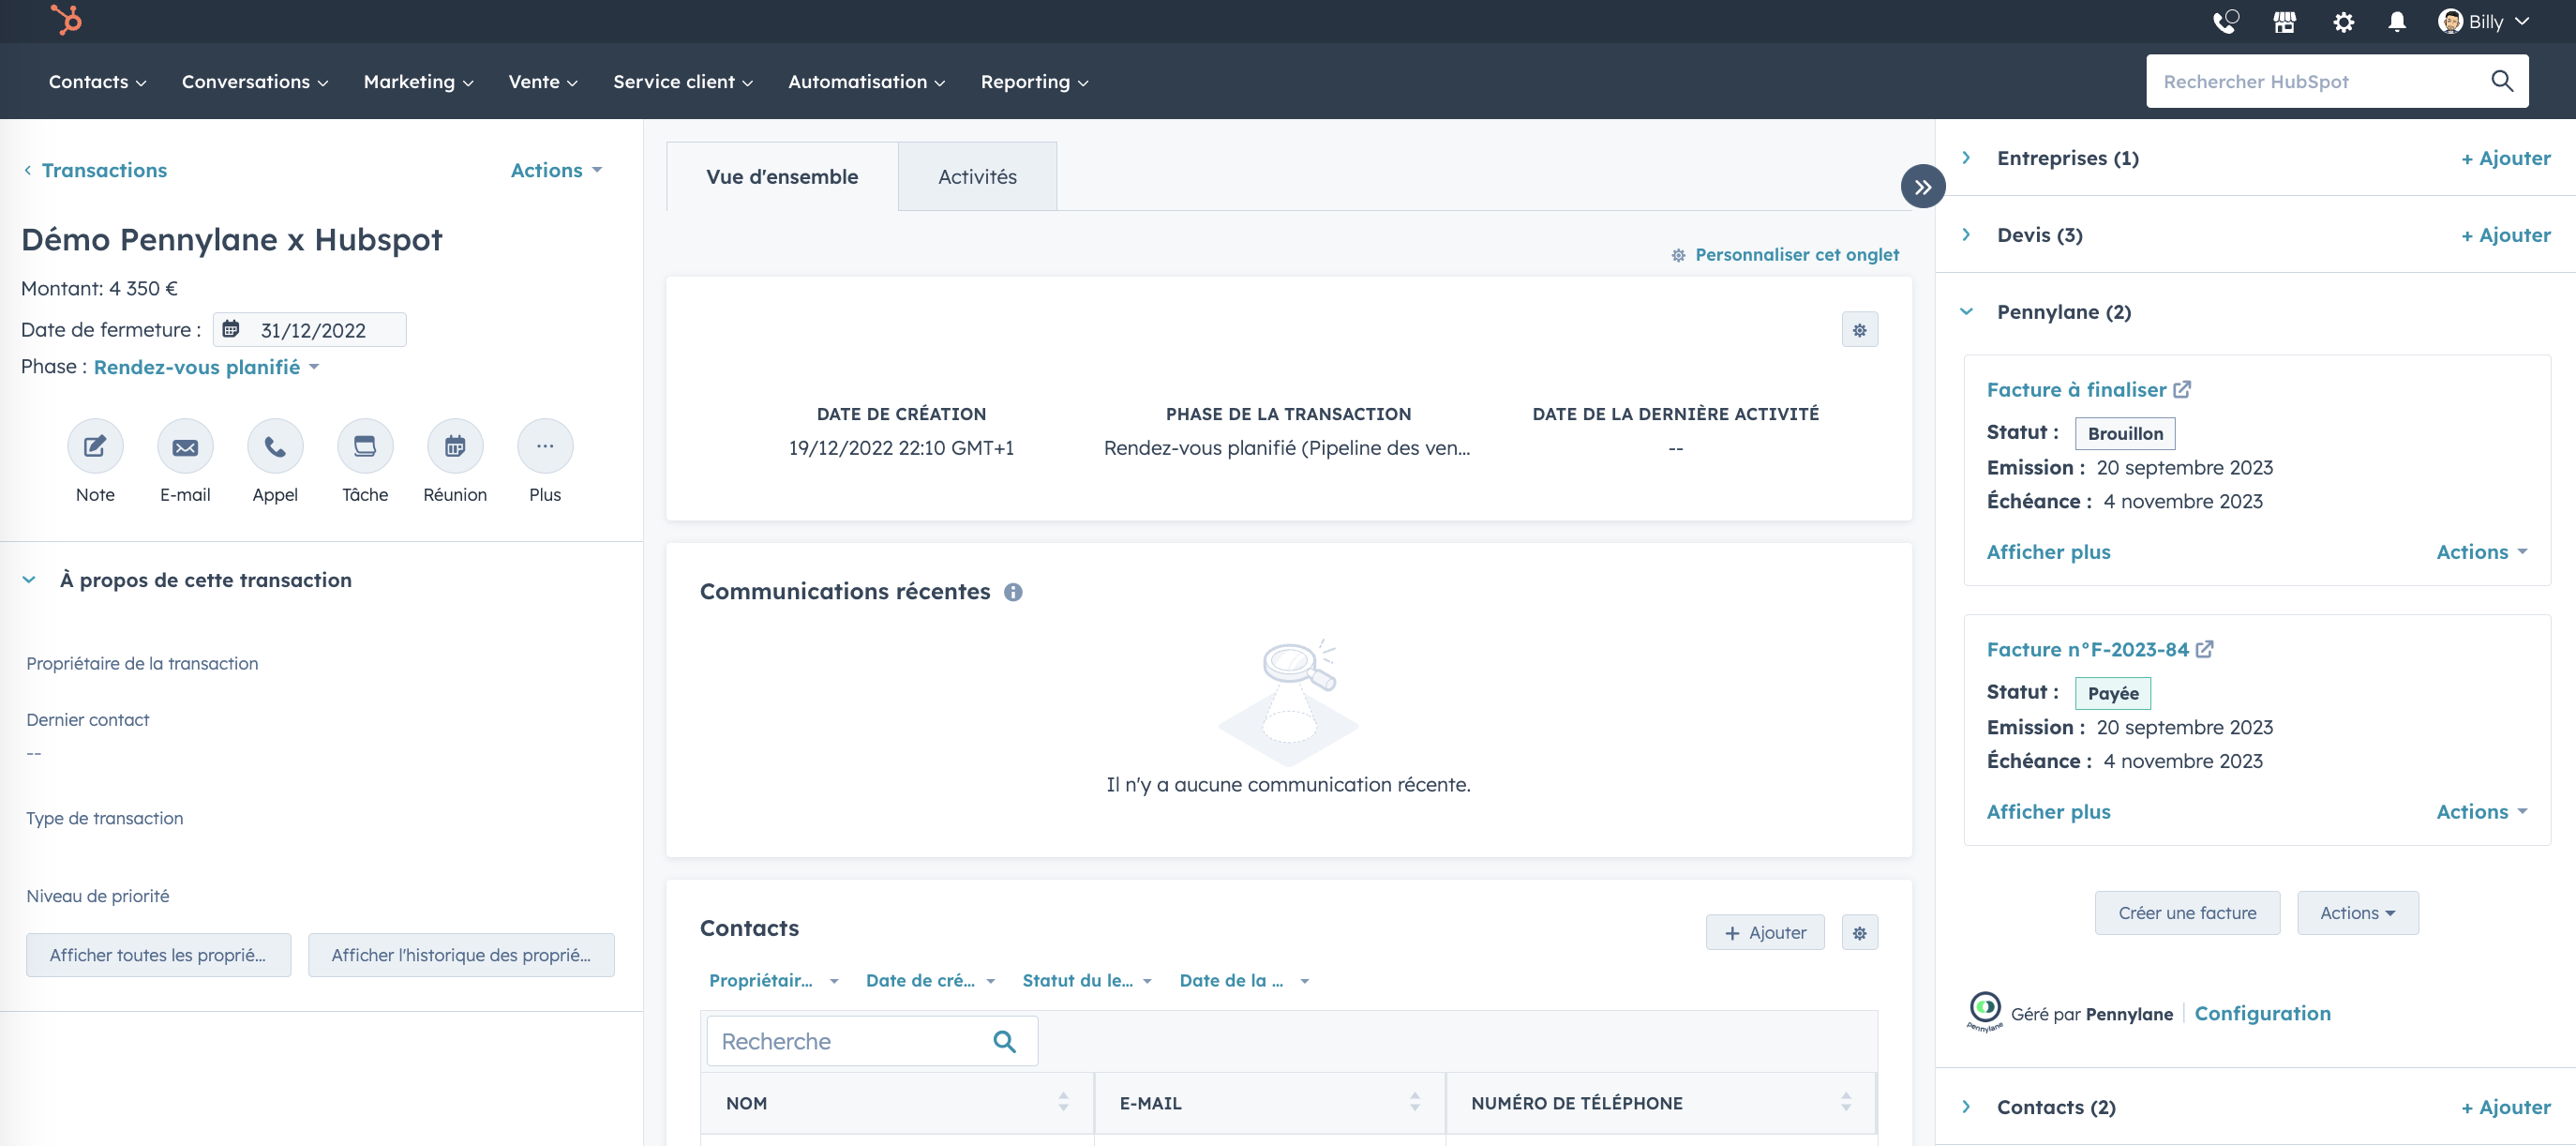Click Afficher toutes les propriétés button

[x=158, y=955]
